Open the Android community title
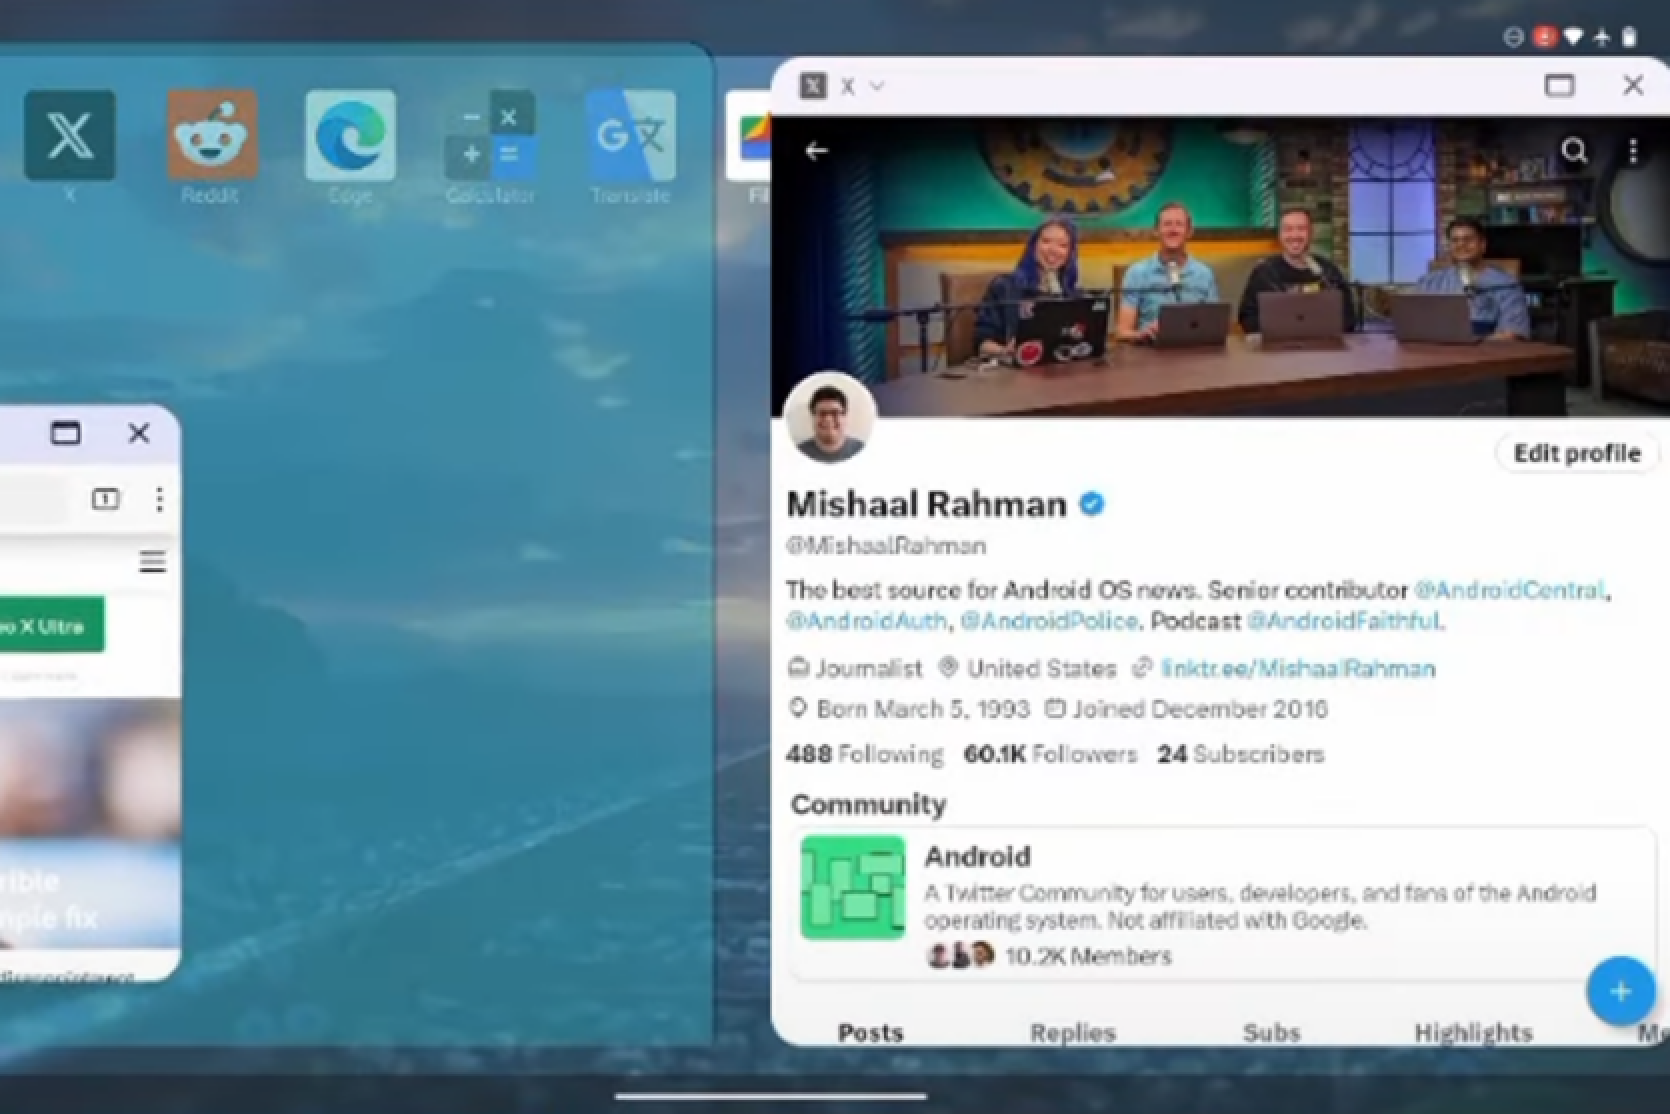The height and width of the screenshot is (1114, 1670). (x=977, y=857)
